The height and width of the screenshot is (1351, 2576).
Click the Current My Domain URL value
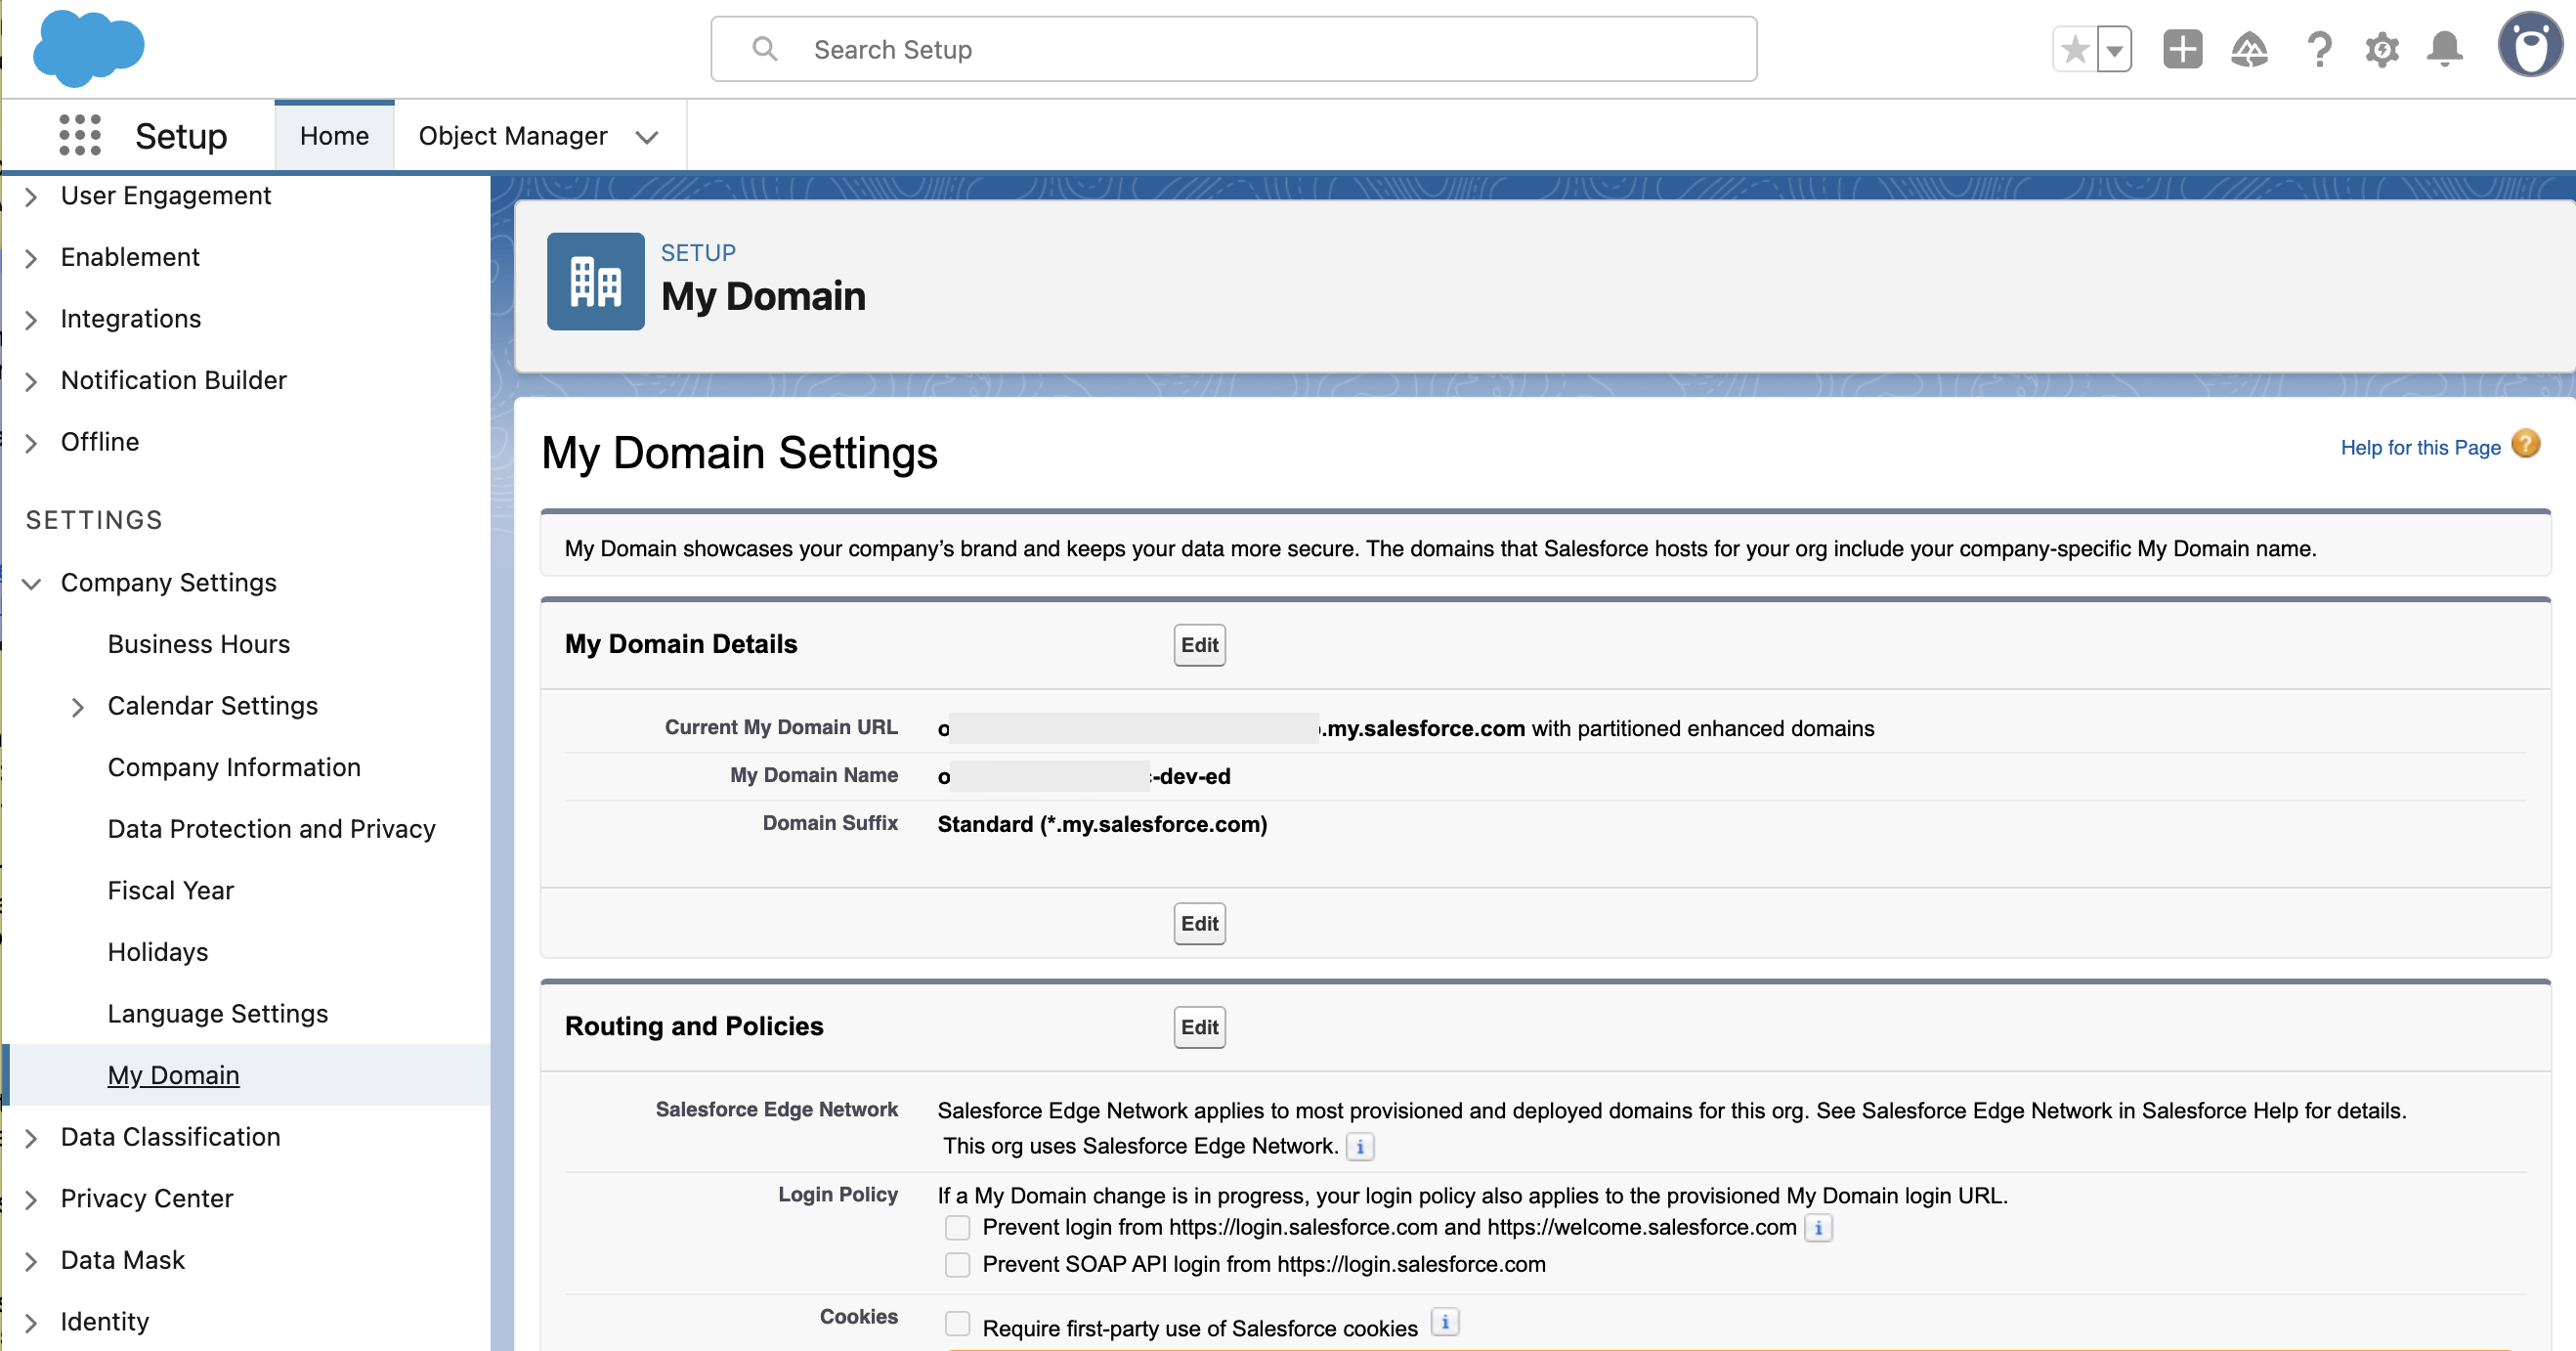point(1405,728)
